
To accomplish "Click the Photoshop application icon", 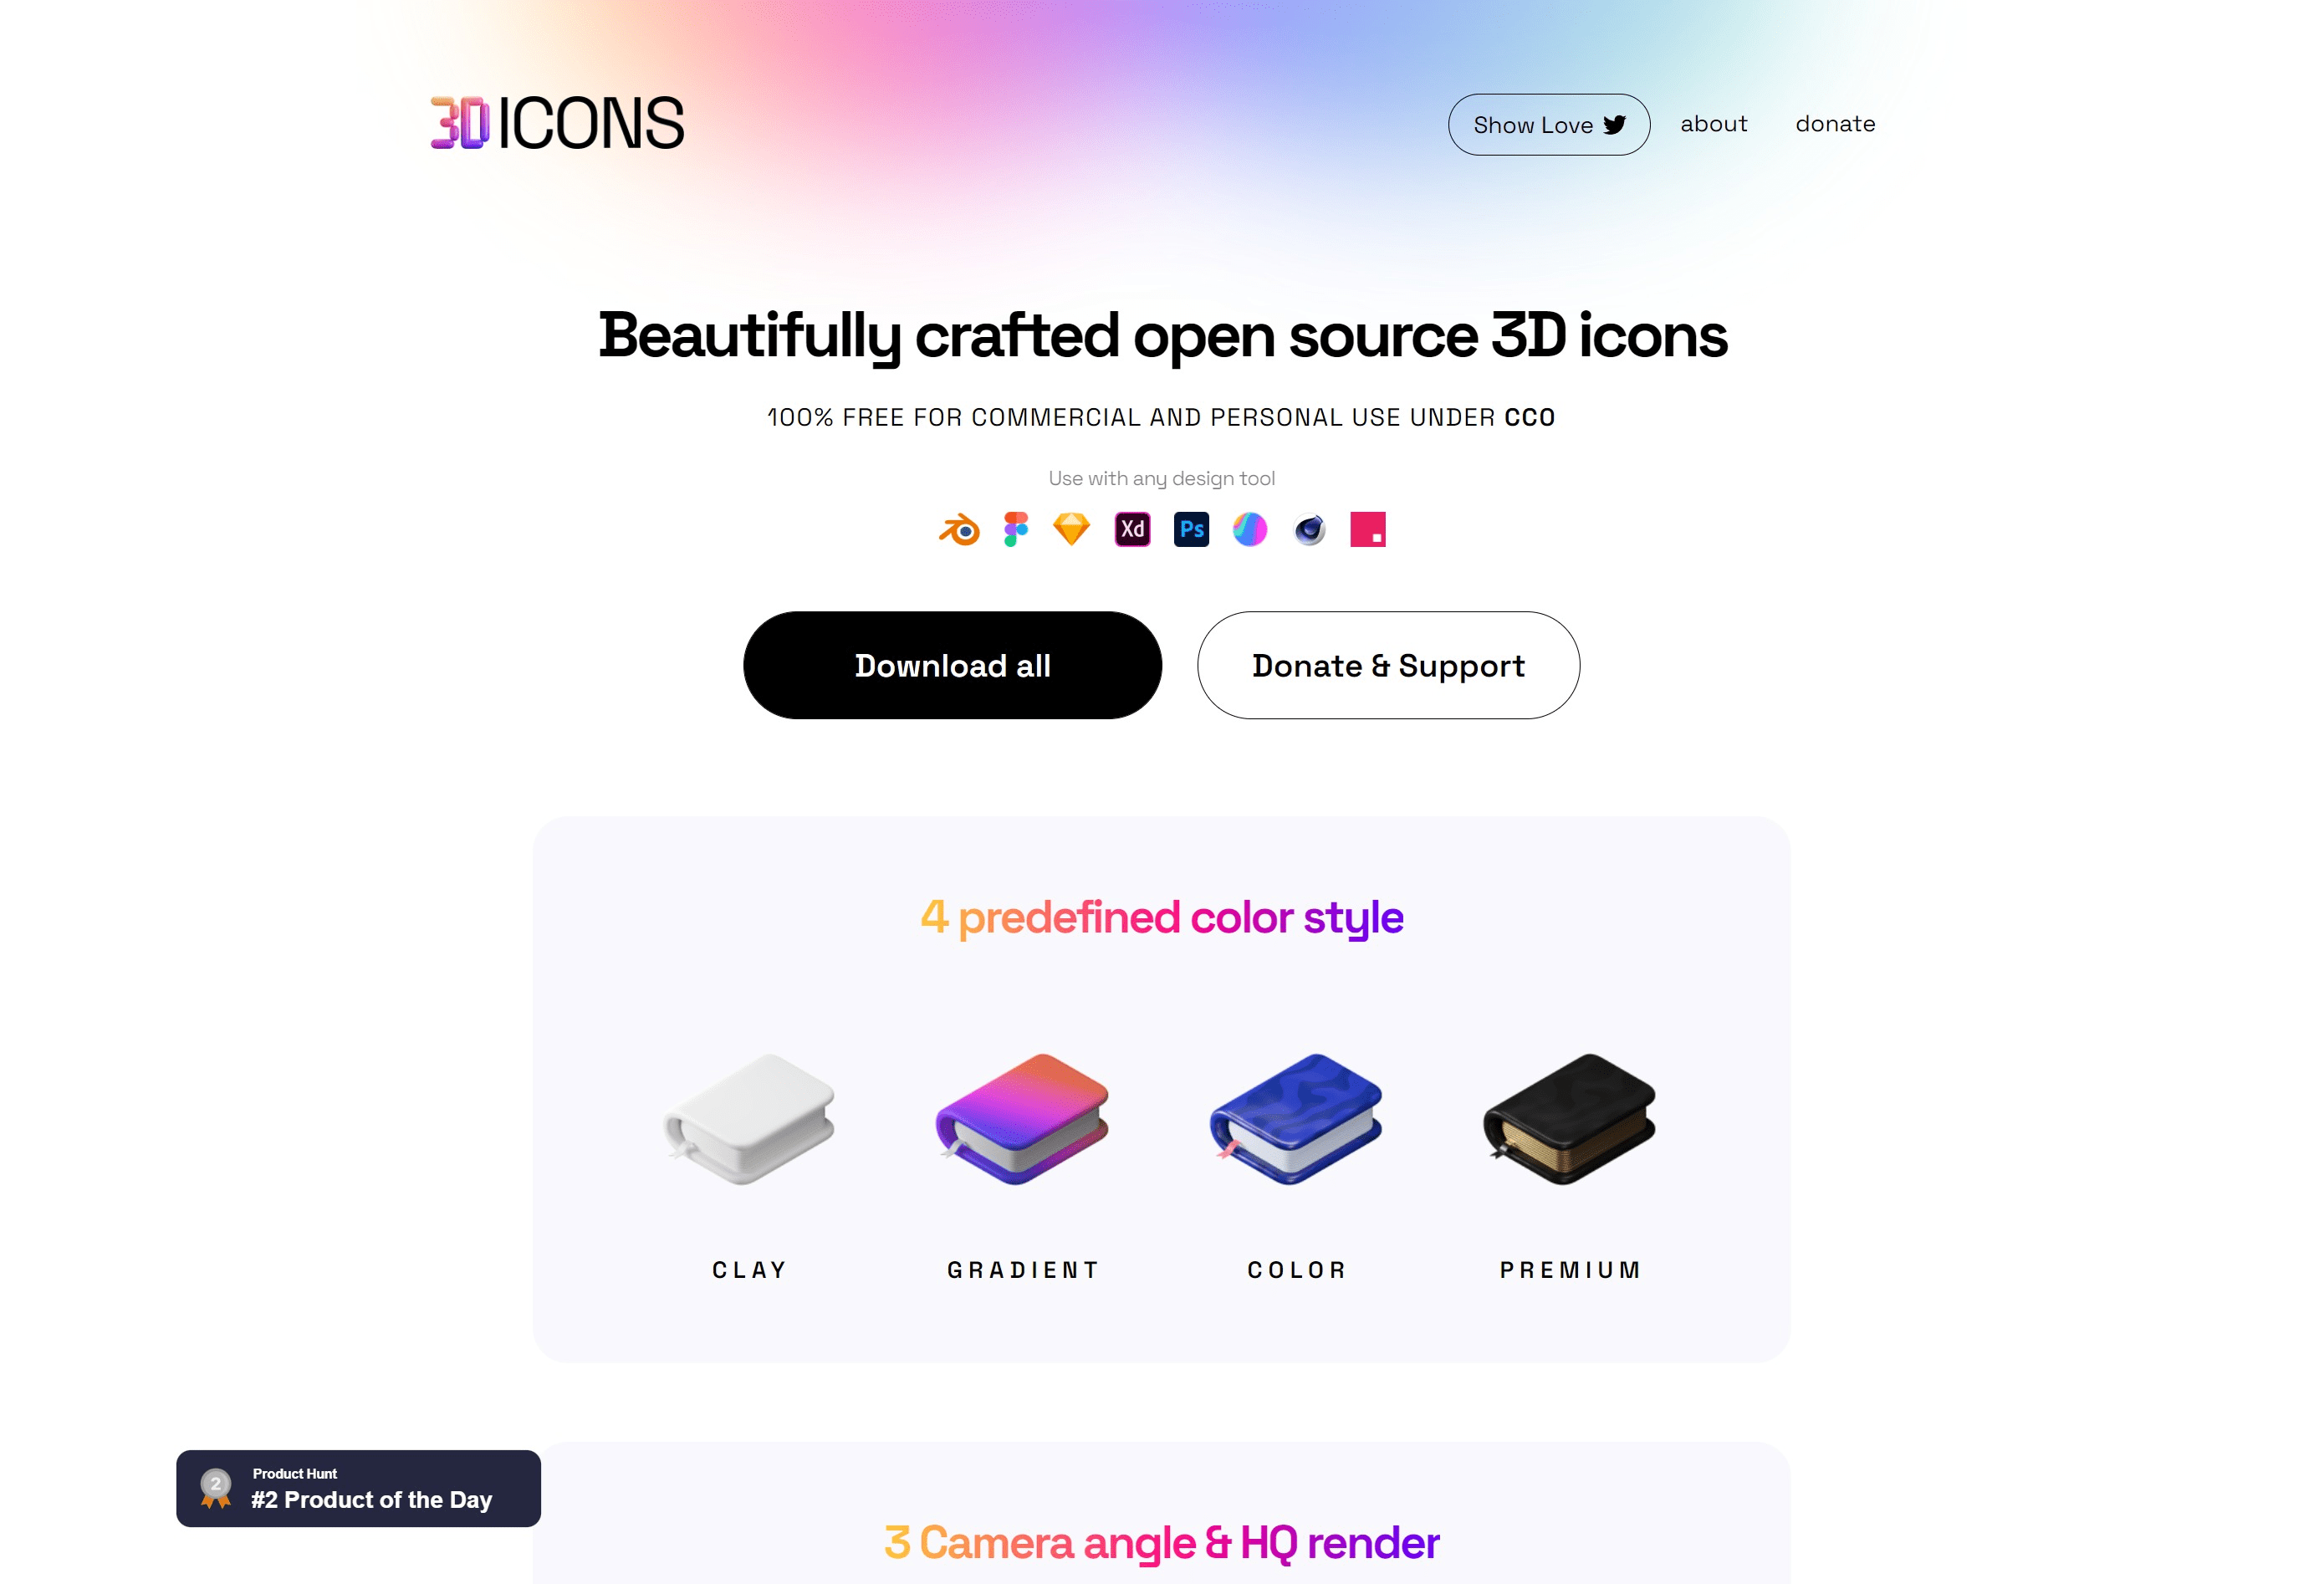I will tap(1192, 528).
